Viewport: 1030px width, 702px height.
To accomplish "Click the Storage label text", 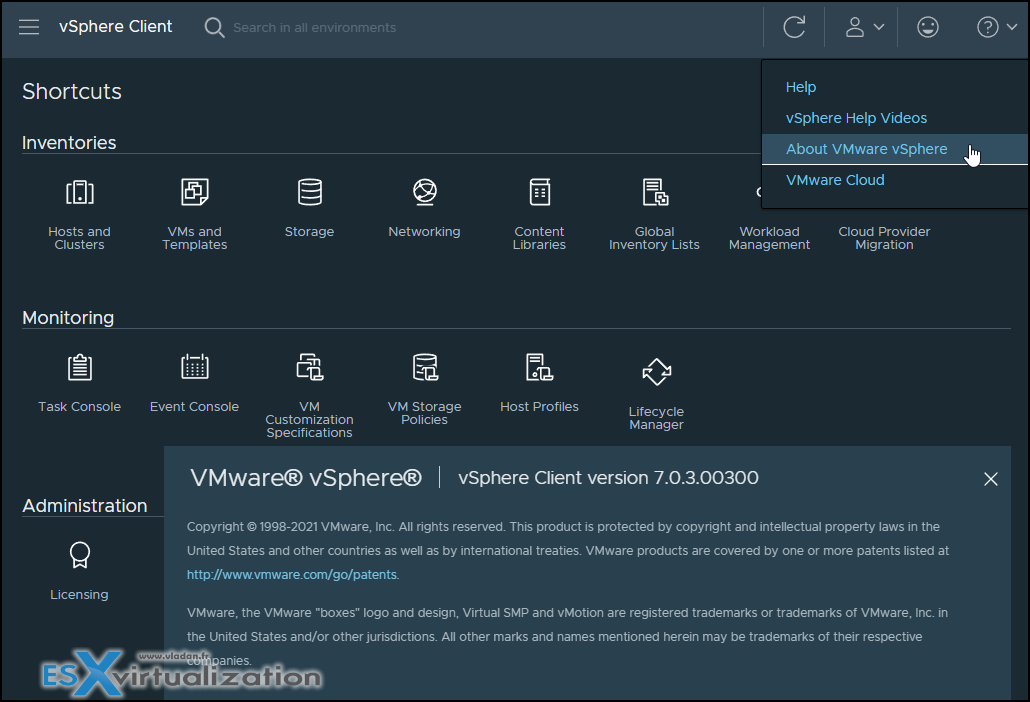I will (309, 232).
